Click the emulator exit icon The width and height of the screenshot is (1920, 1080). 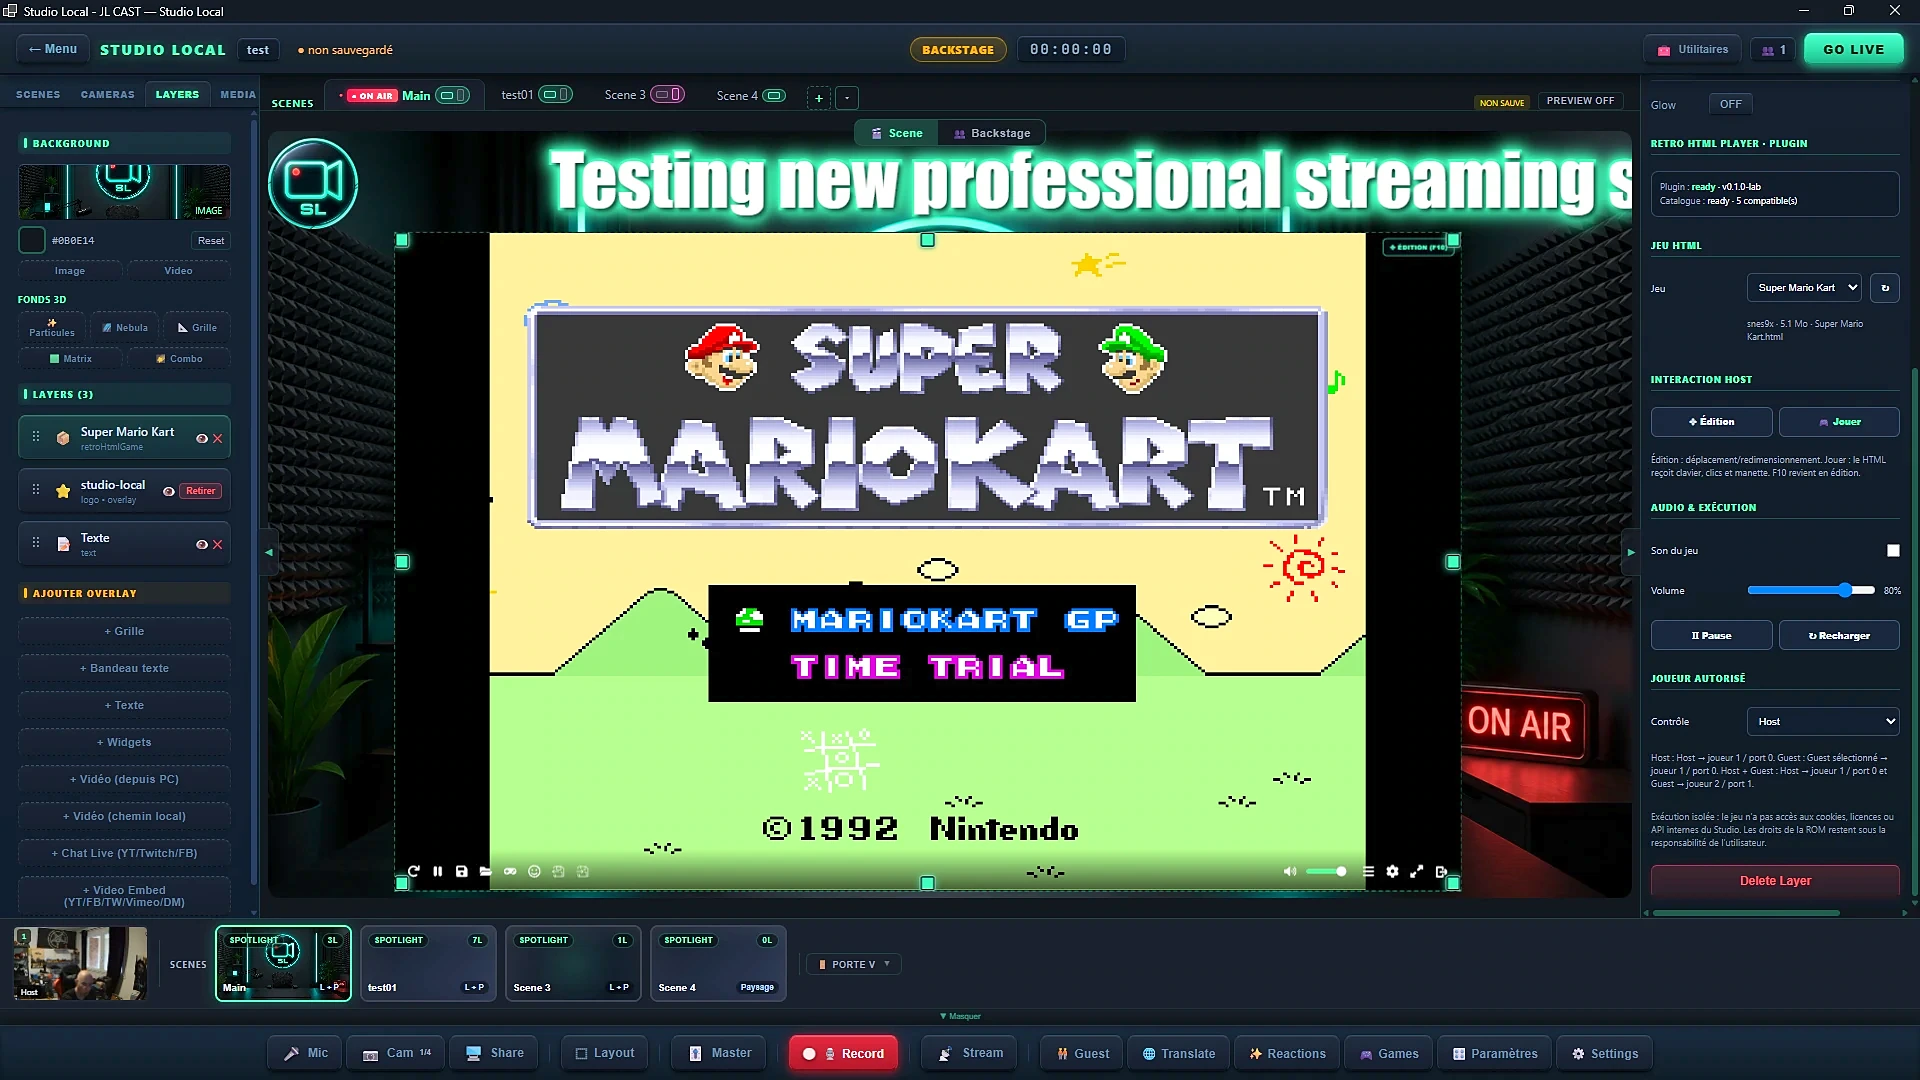[1441, 871]
